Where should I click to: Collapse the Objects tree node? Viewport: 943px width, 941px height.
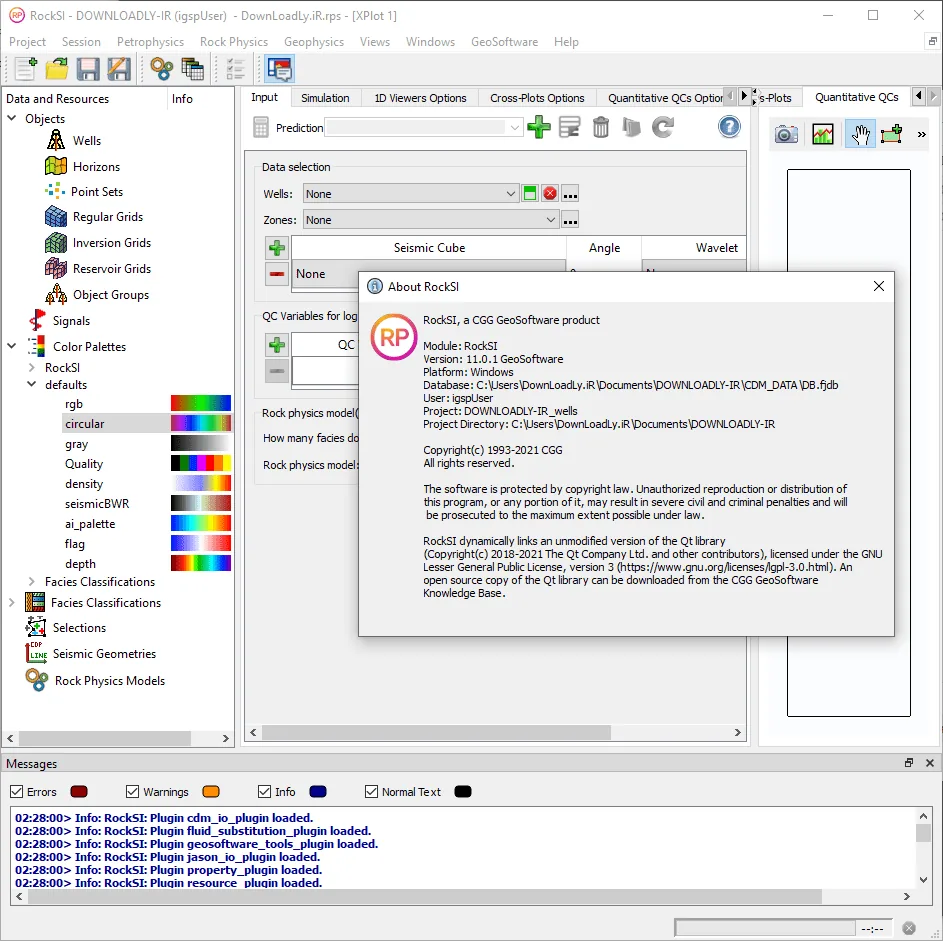[x=11, y=118]
